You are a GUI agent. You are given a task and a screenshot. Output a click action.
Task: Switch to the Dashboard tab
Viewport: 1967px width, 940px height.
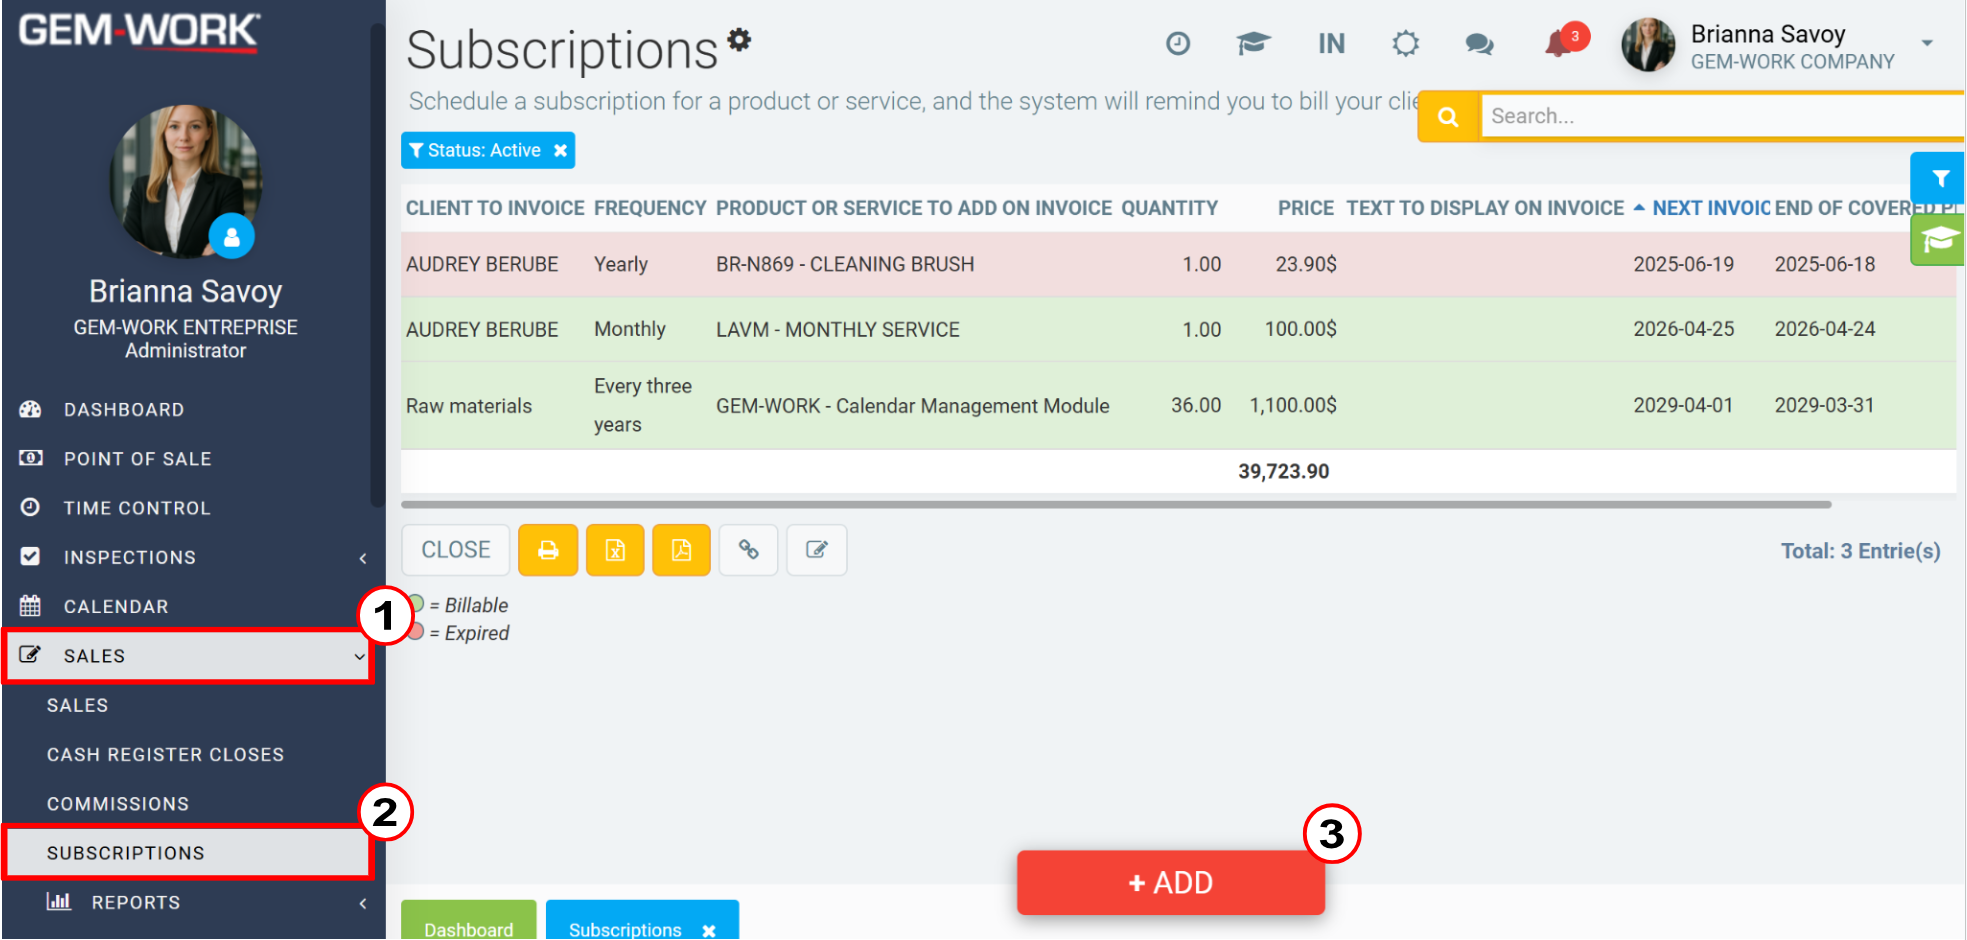click(468, 928)
